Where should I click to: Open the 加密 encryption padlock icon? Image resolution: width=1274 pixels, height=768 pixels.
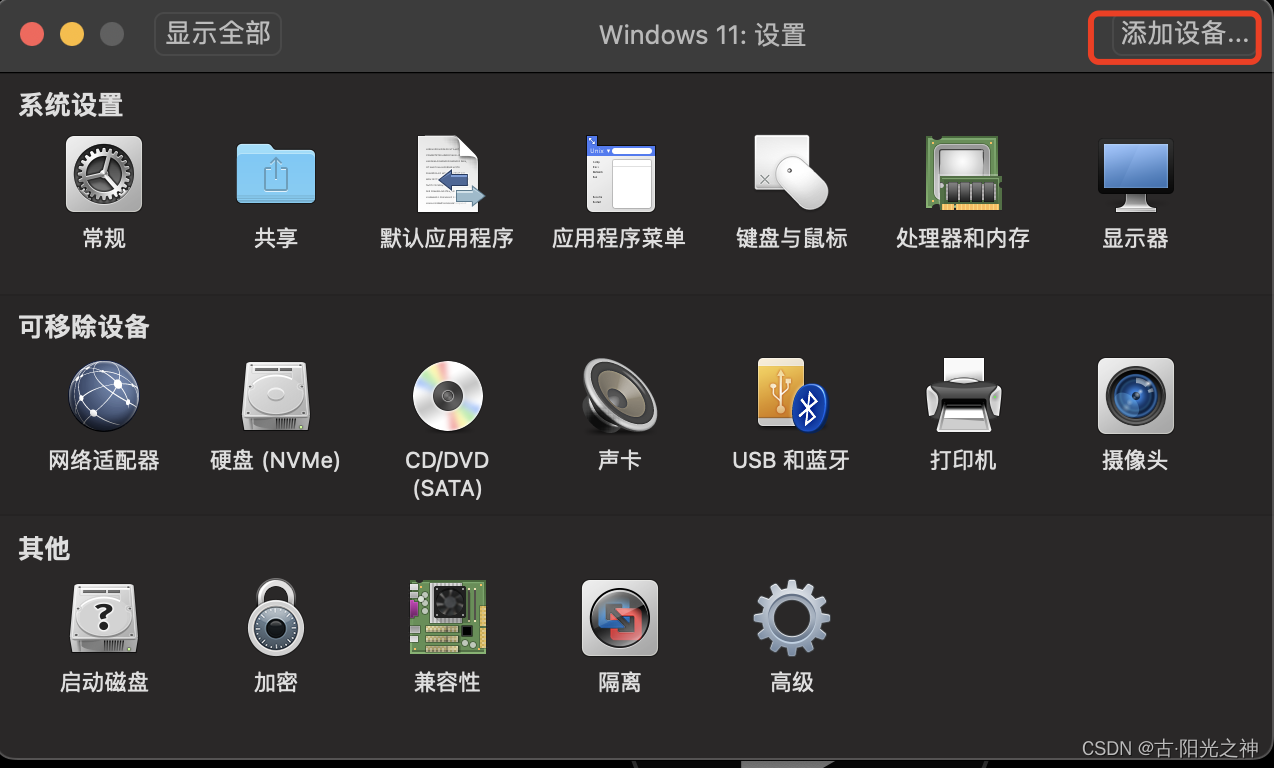click(x=275, y=618)
